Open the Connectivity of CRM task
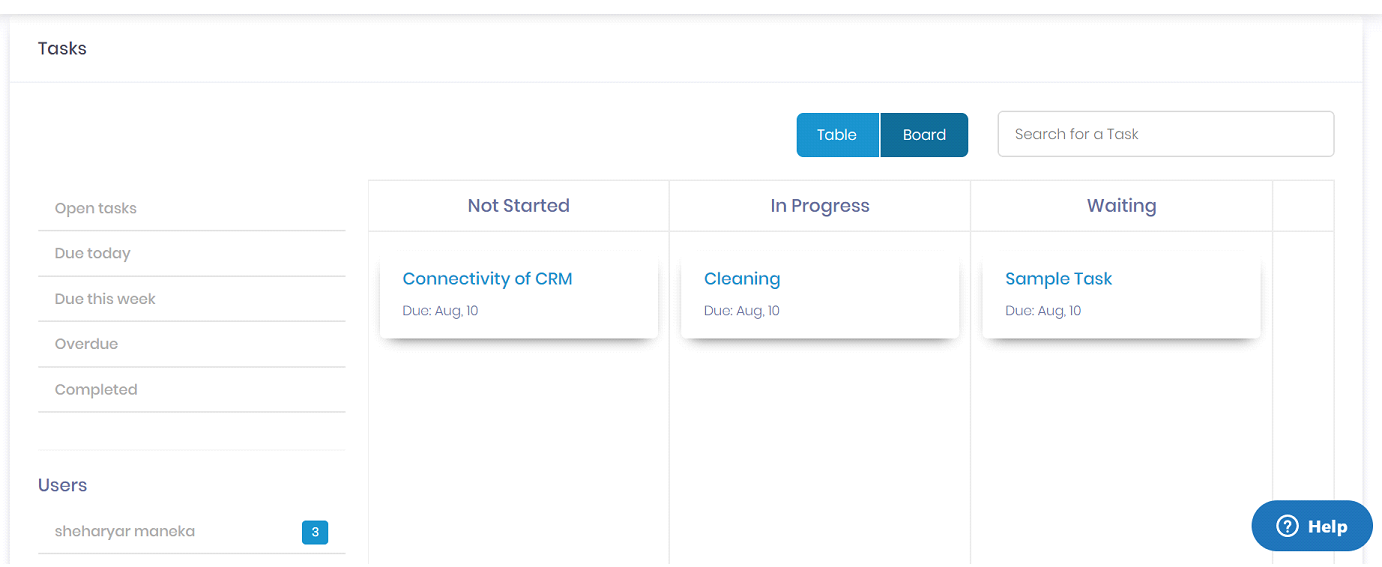The height and width of the screenshot is (567, 1382). [x=487, y=279]
